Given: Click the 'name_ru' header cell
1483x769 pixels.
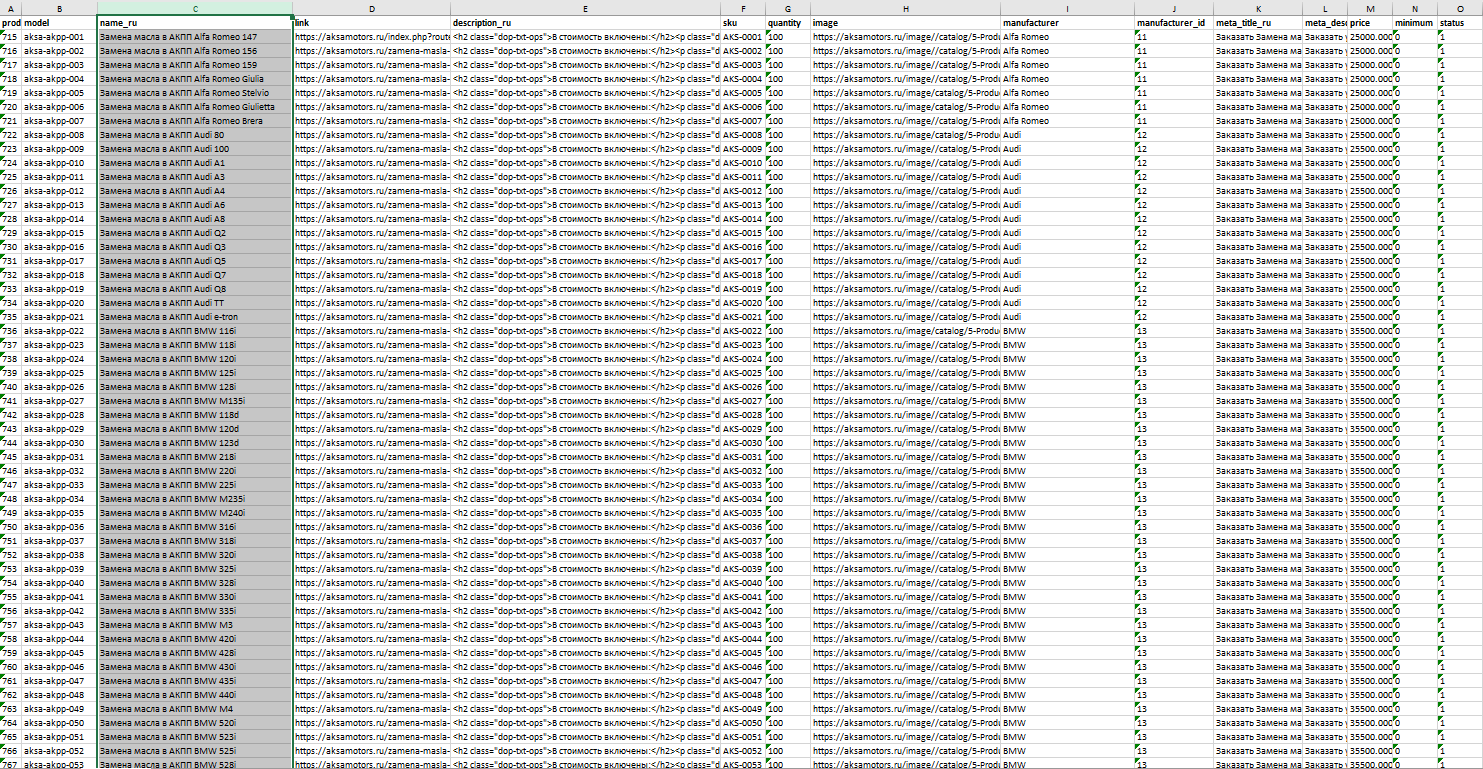Looking at the screenshot, I should (195, 22).
